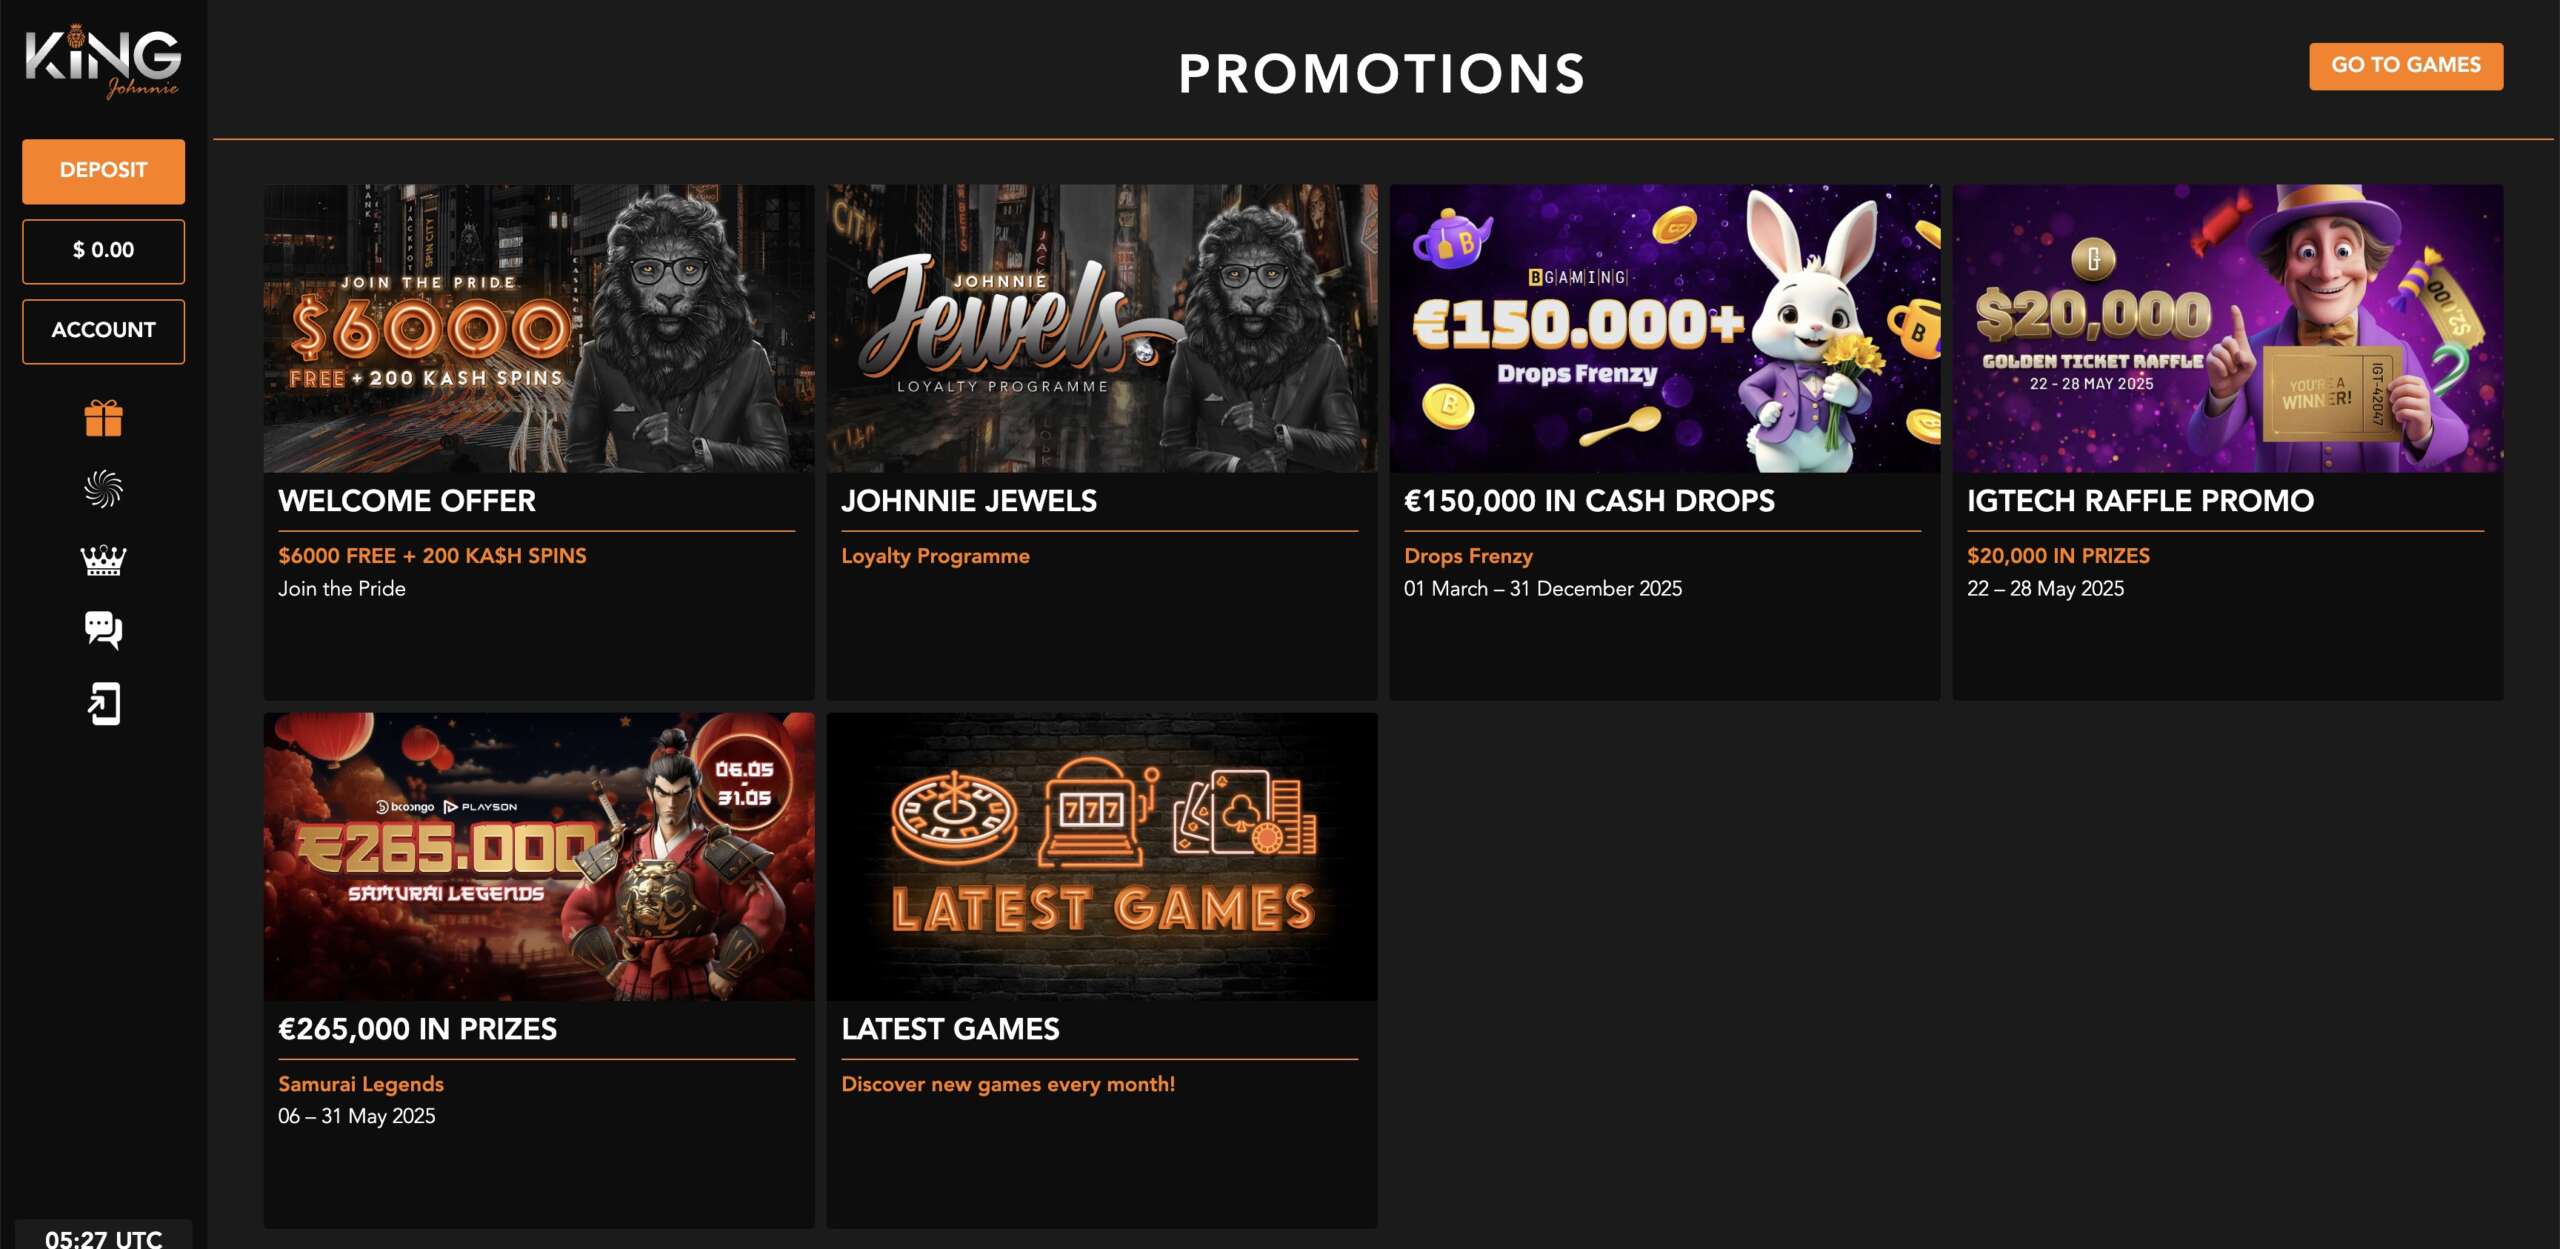2560x1249 pixels.
Task: Click Go To Games button
Action: [2405, 66]
